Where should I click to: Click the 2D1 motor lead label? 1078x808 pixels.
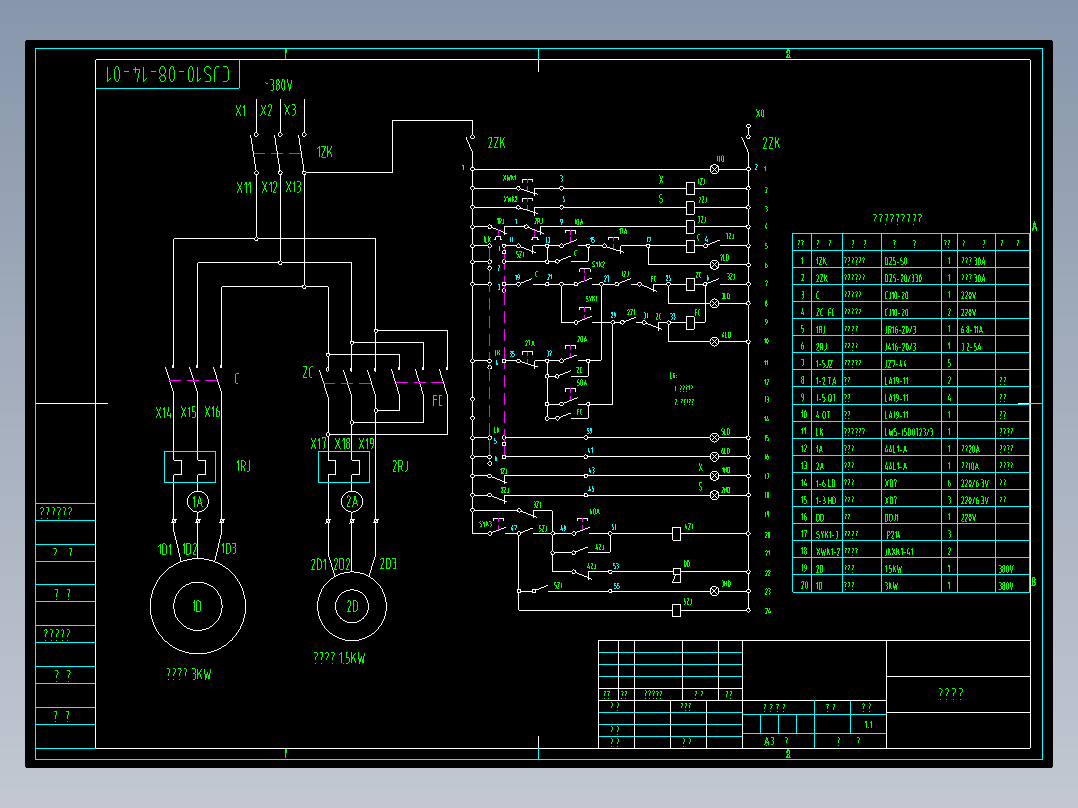[x=318, y=565]
